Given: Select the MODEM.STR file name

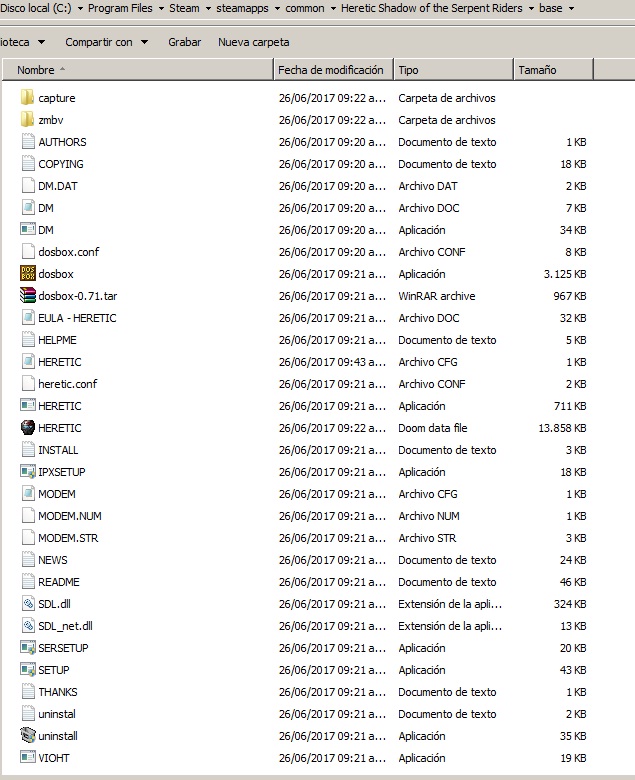Looking at the screenshot, I should 68,538.
